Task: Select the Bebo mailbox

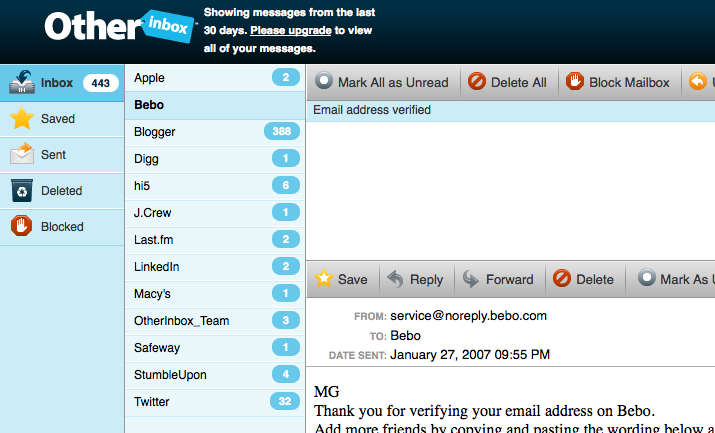Action: tap(215, 105)
